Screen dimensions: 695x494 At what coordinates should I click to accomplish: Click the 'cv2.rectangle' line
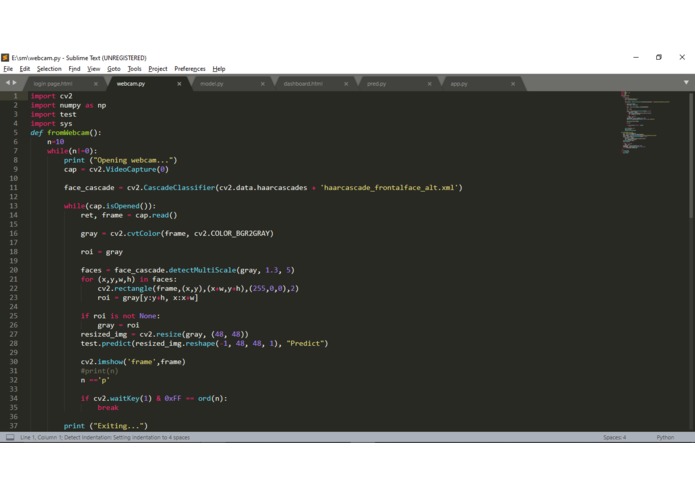coord(198,288)
